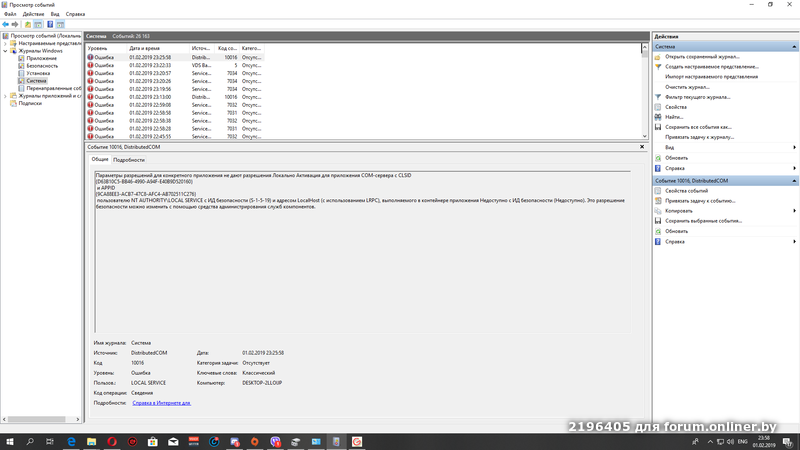Collapse the Журналы Windows tree node
Viewport: 800px width, 450px height.
tap(5, 51)
